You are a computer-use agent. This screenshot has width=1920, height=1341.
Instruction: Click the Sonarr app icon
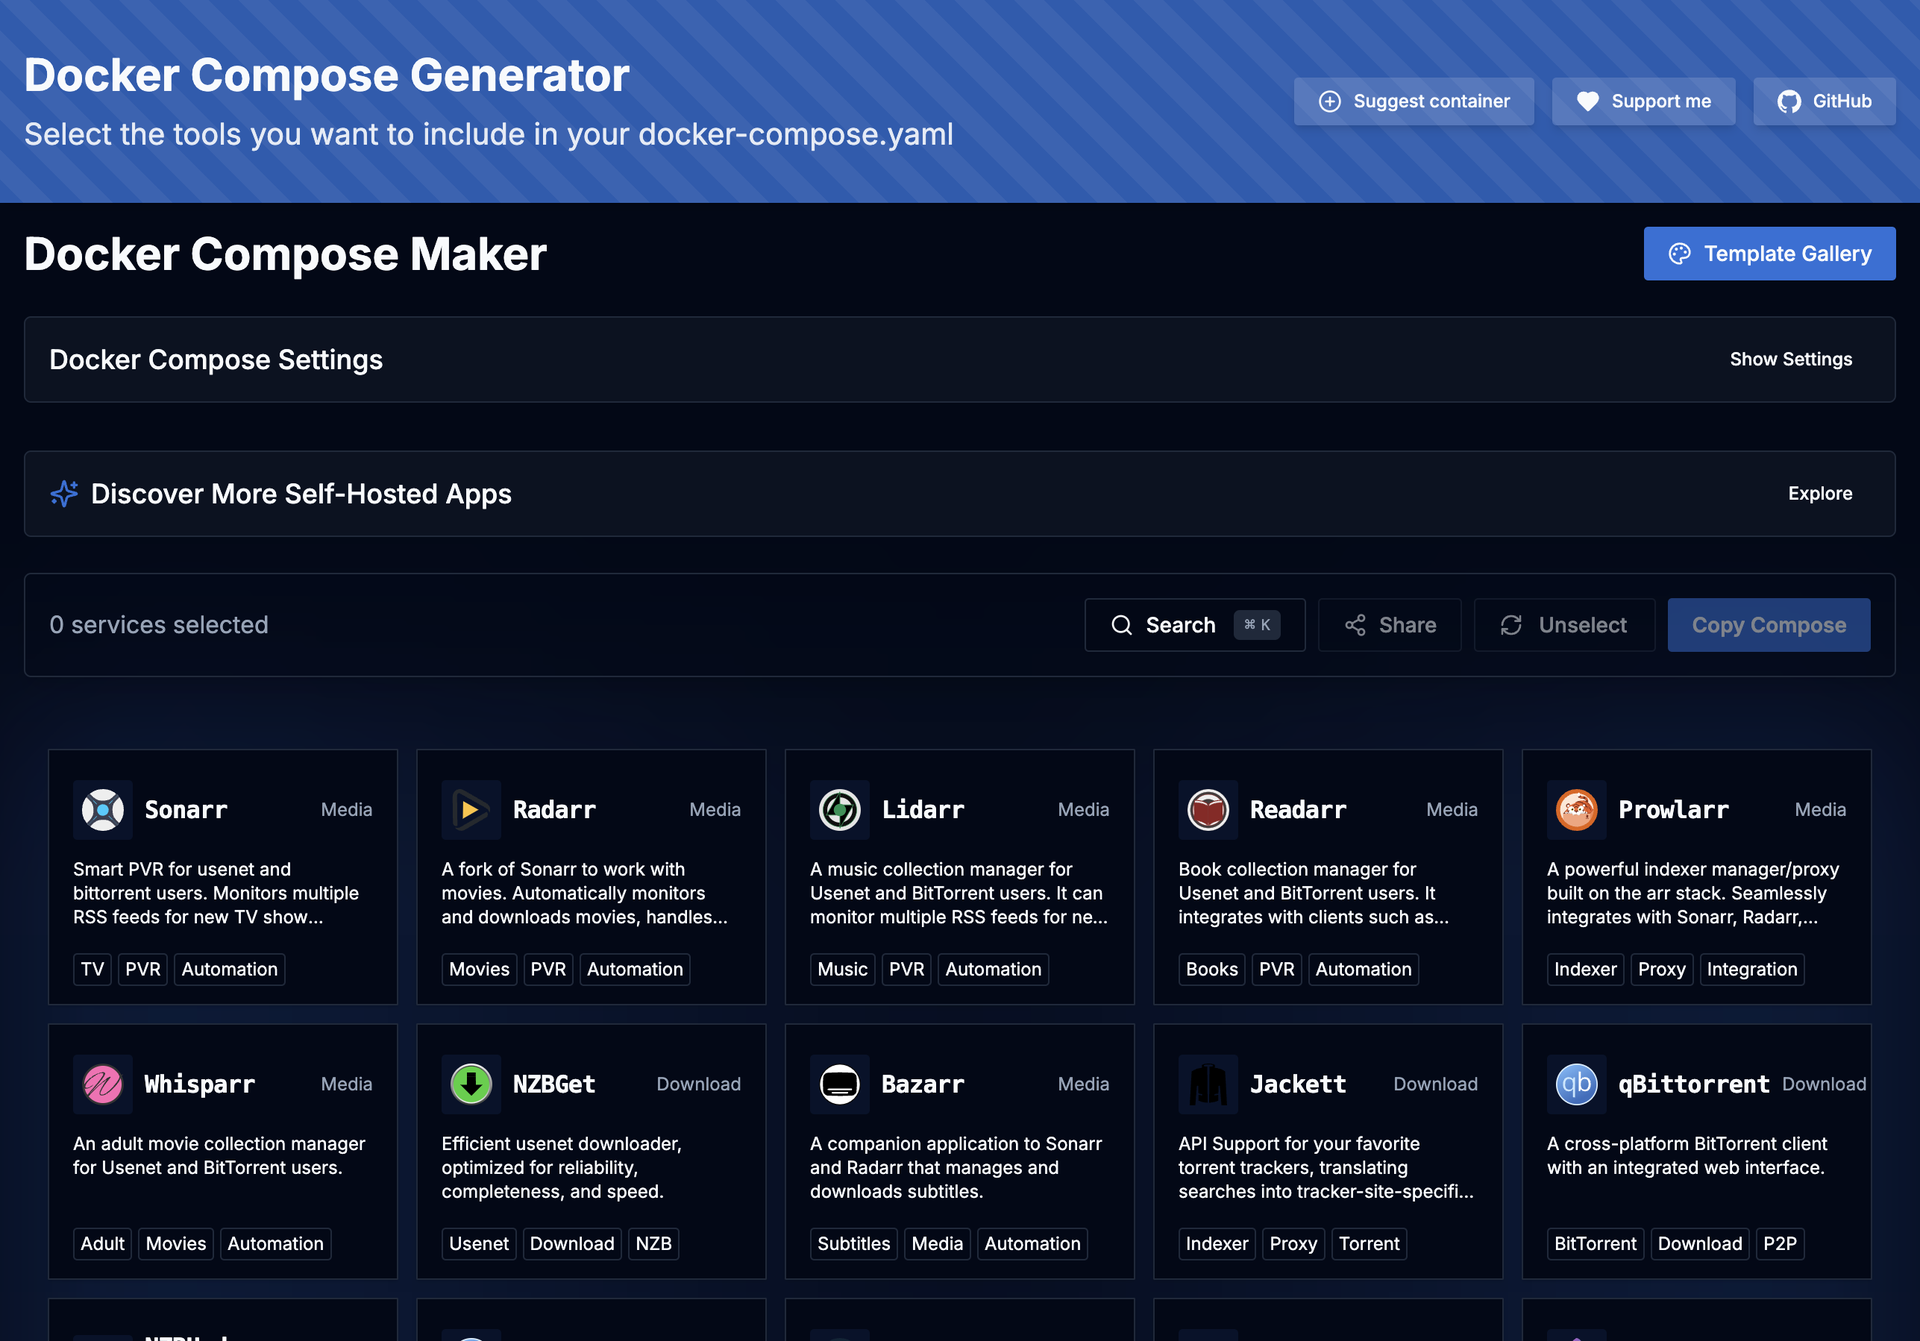pyautogui.click(x=103, y=810)
